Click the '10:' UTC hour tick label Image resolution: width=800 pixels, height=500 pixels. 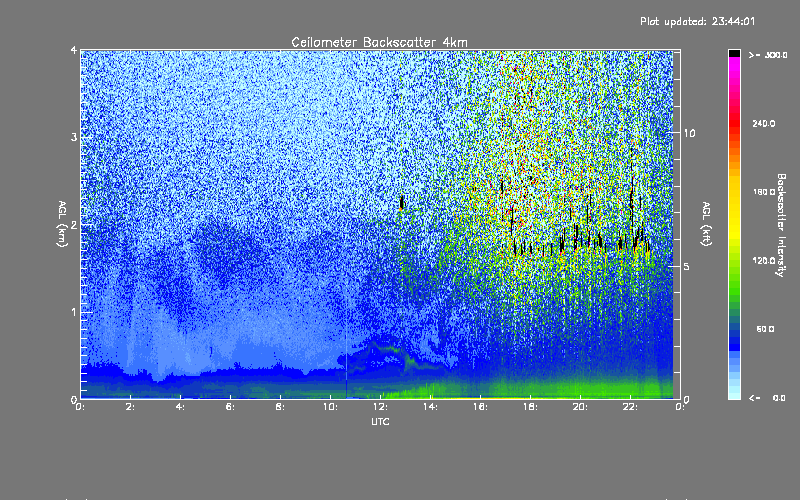(331, 407)
